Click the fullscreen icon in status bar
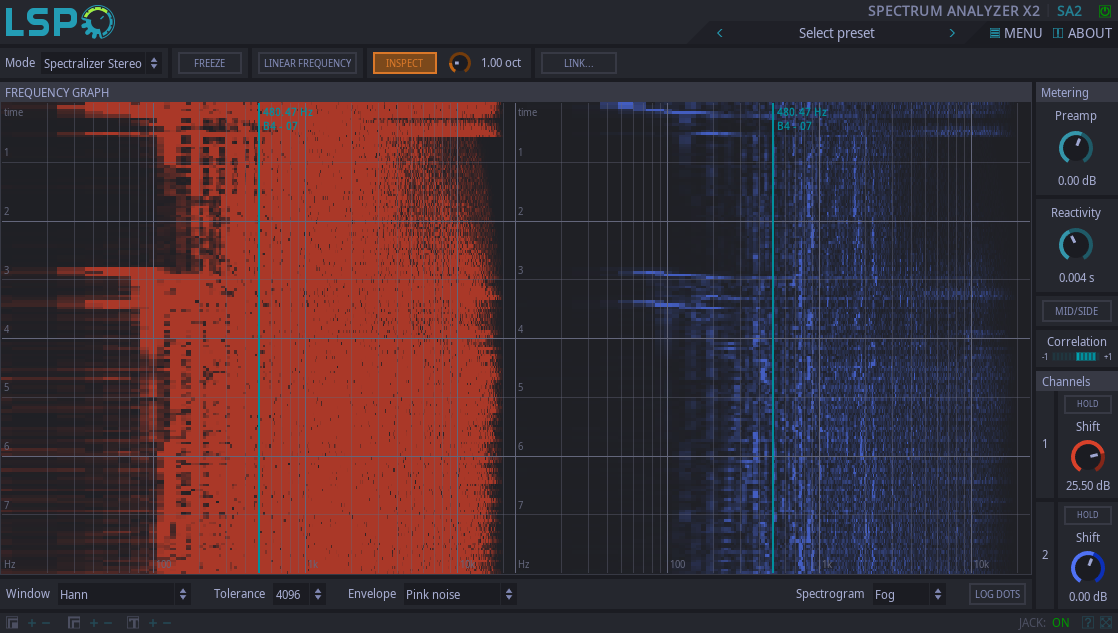This screenshot has width=1118, height=633. [1105, 623]
